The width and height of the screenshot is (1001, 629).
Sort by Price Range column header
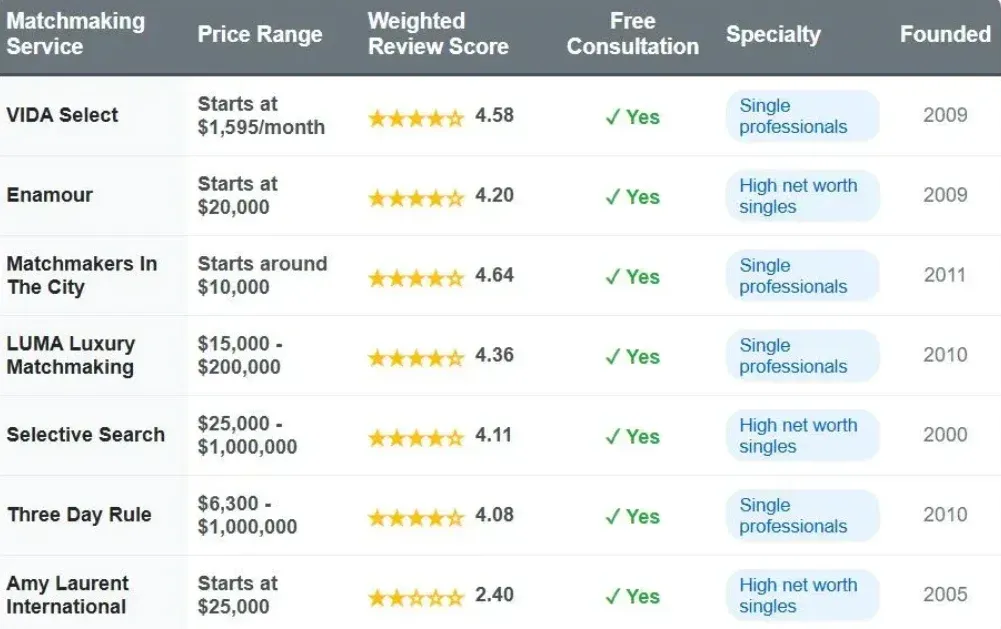260,34
